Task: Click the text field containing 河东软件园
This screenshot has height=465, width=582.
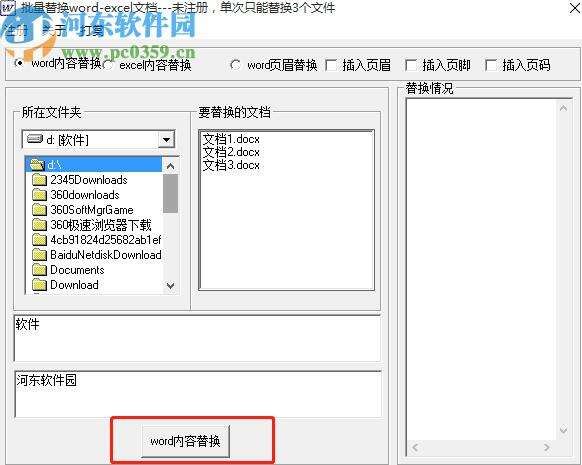Action: [x=198, y=394]
